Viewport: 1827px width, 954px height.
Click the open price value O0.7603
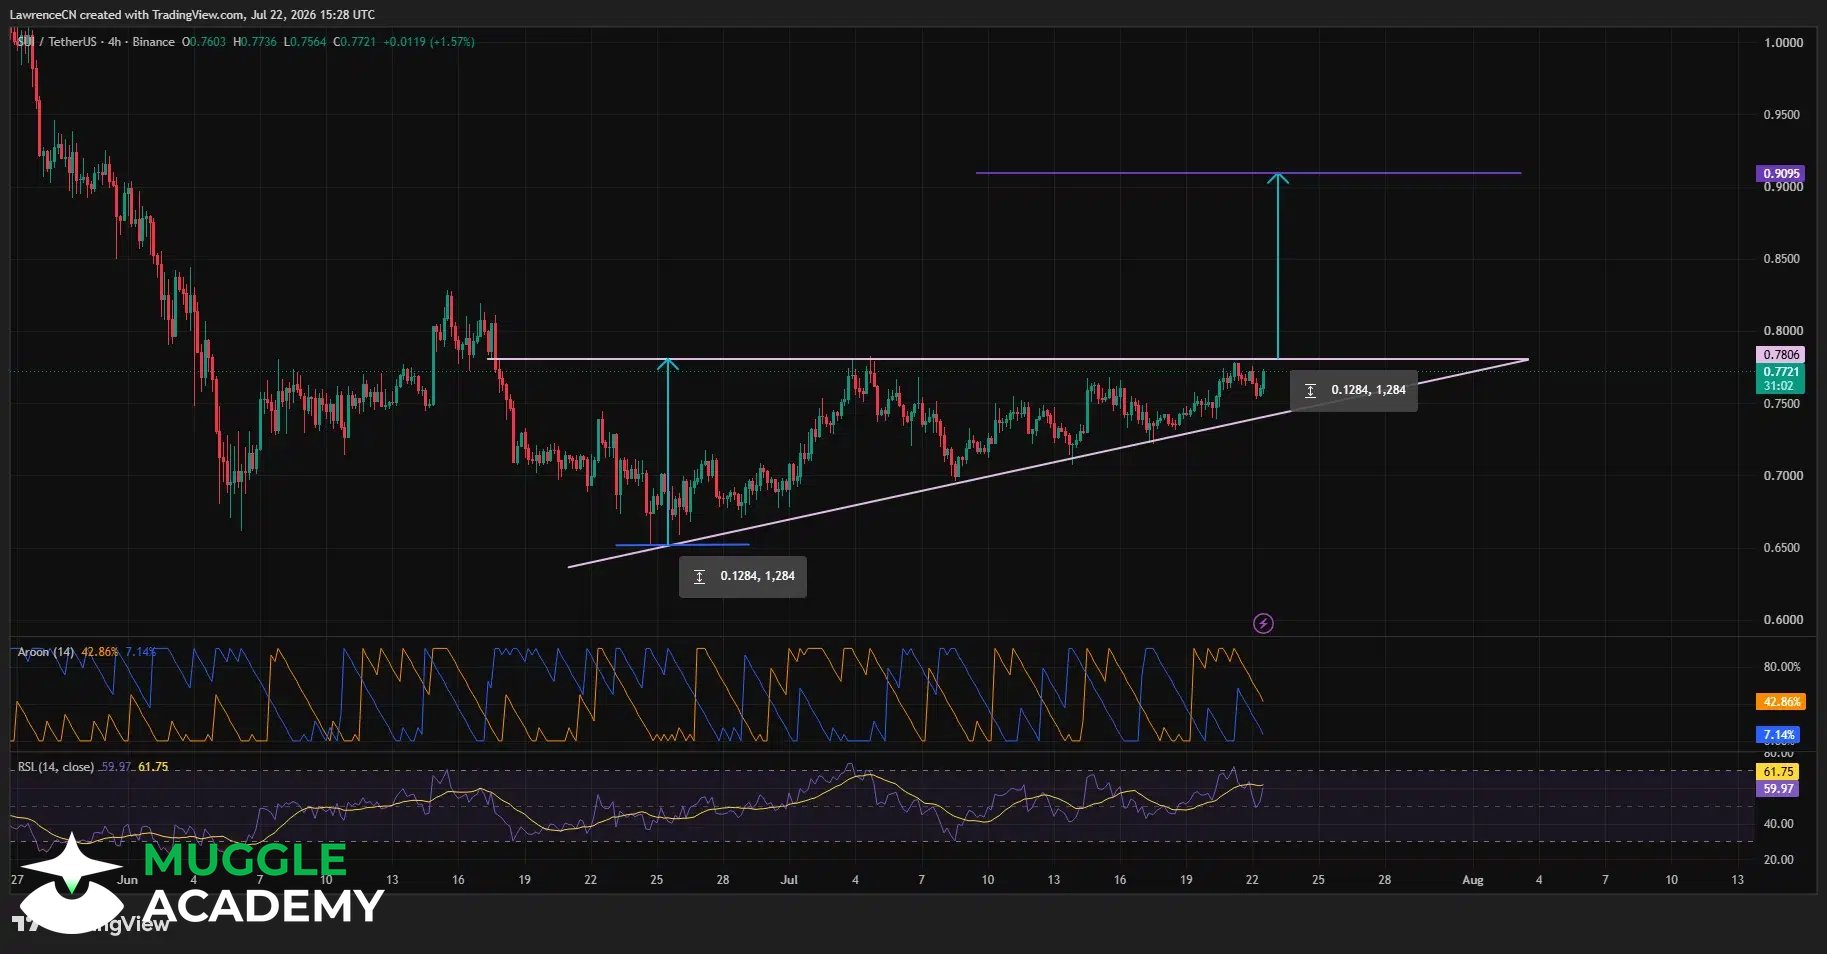click(204, 42)
